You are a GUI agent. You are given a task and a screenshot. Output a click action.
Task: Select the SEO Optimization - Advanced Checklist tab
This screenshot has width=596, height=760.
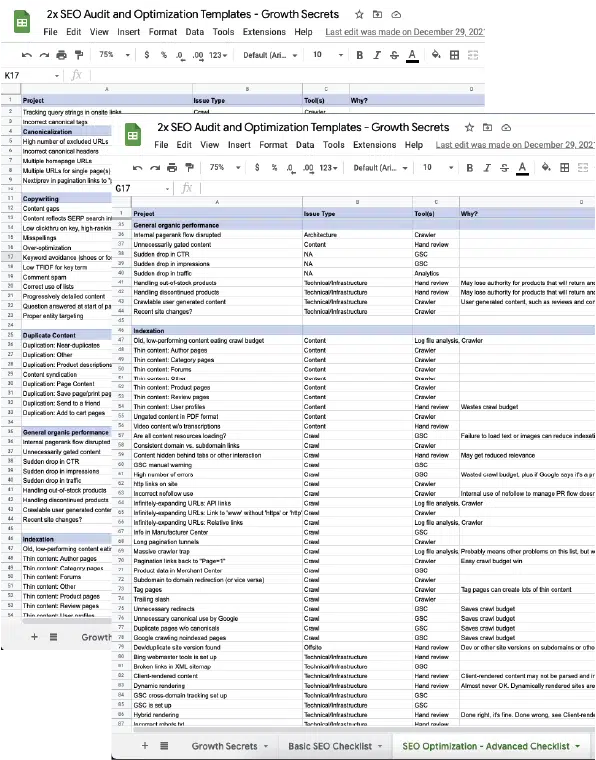point(486,746)
